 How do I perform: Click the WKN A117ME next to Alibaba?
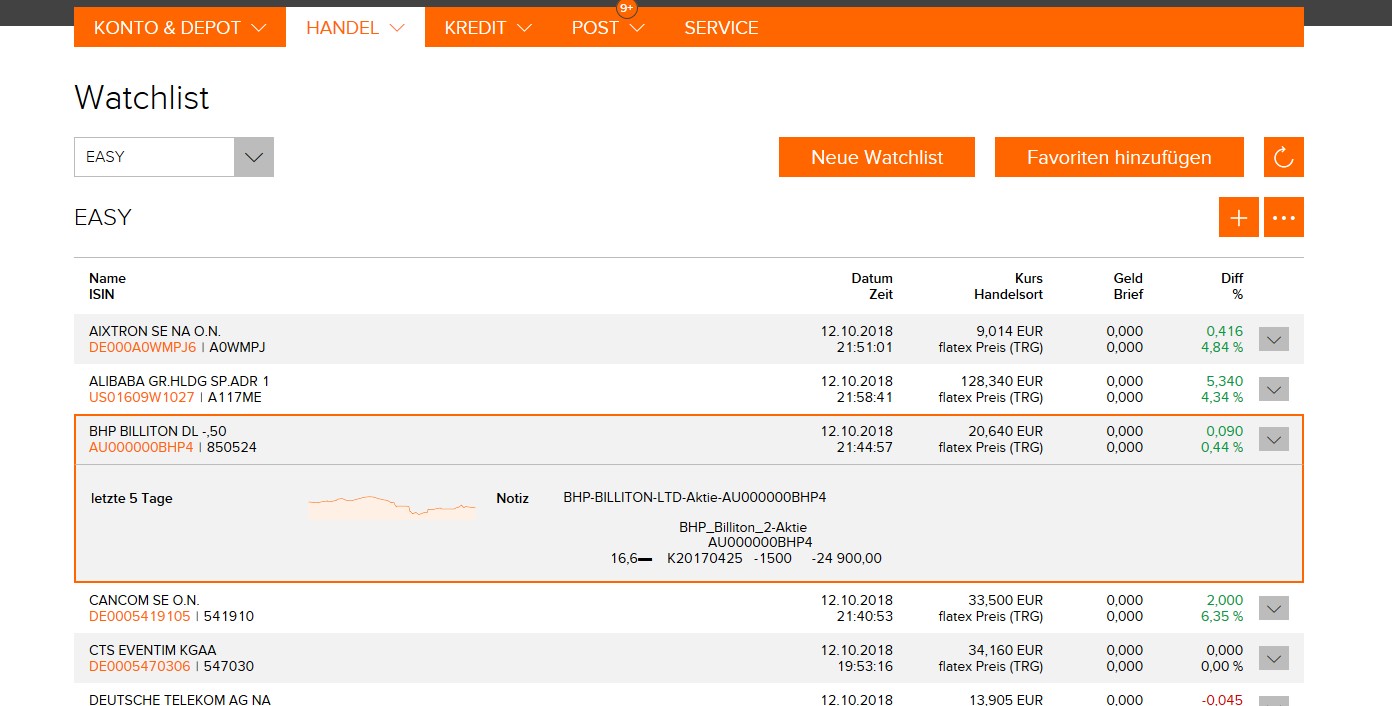pyautogui.click(x=236, y=397)
